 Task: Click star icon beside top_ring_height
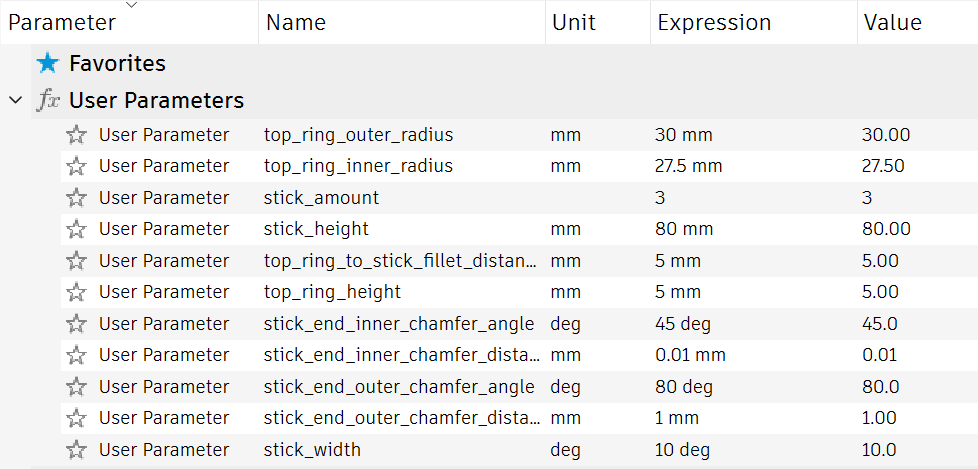[77, 292]
